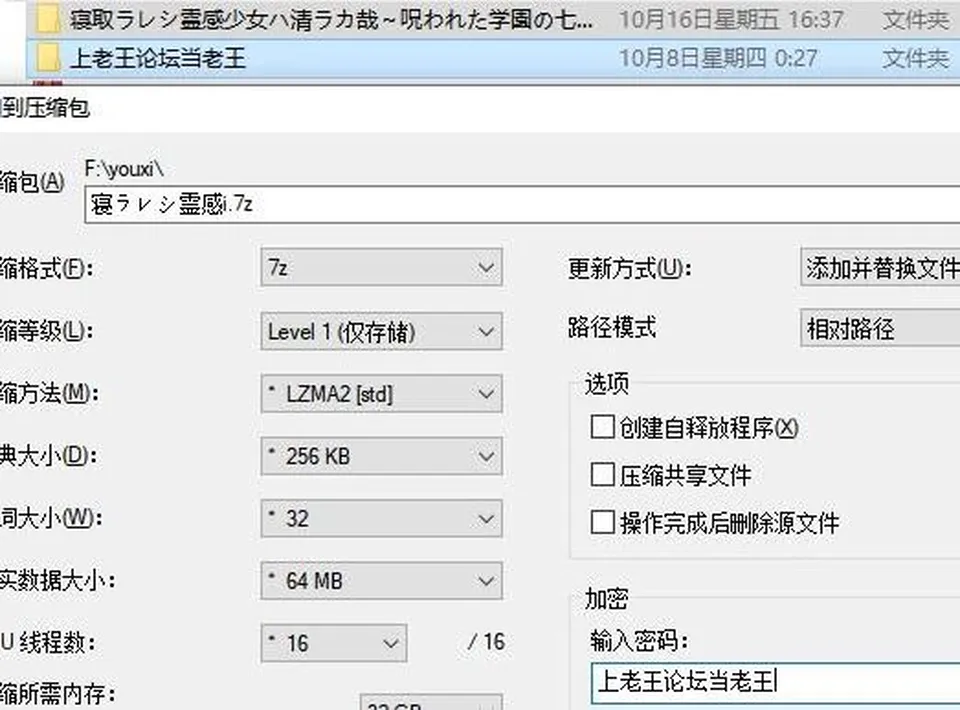
Task: Tick the 压缩共享文件 checkbox
Action: coord(602,474)
